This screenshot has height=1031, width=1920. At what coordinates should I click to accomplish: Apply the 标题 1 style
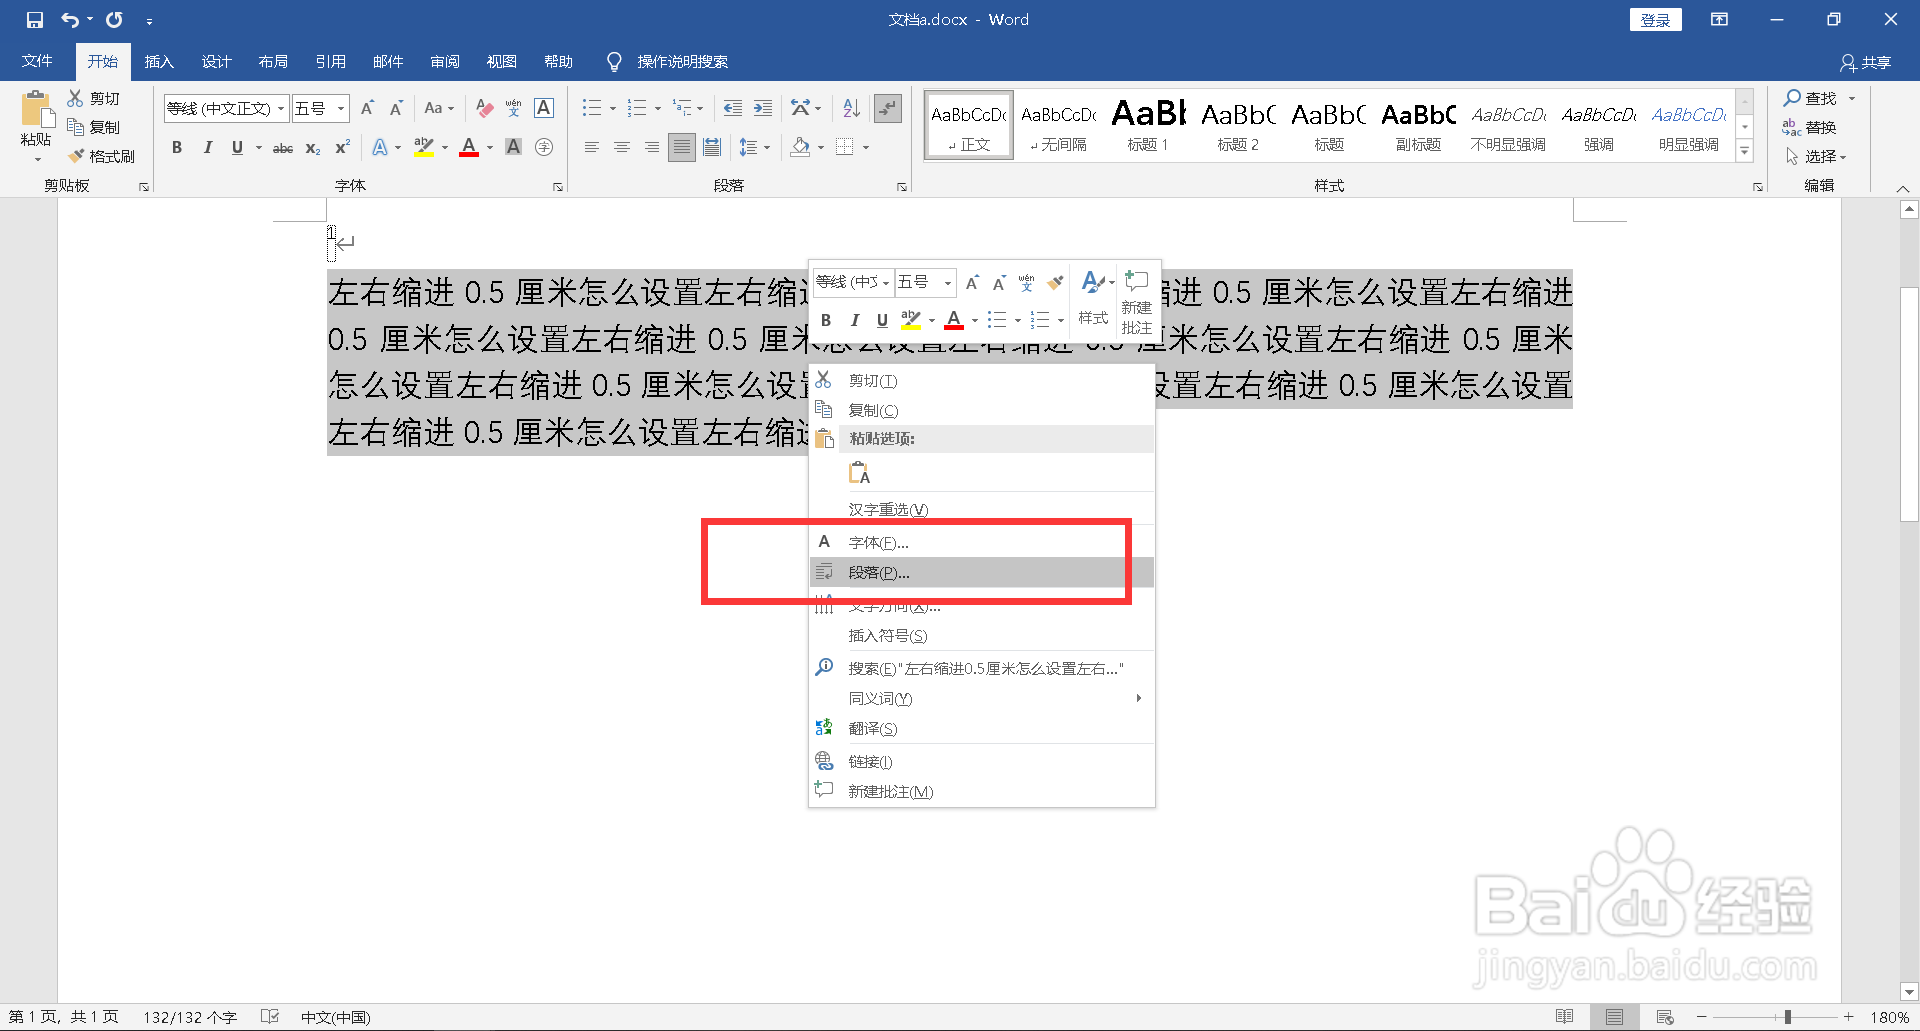click(1148, 125)
